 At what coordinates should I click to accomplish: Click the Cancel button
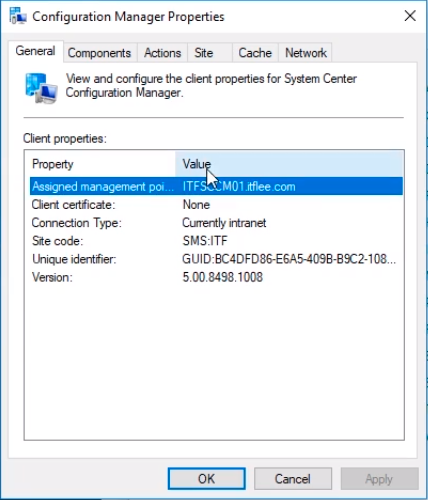point(293,479)
